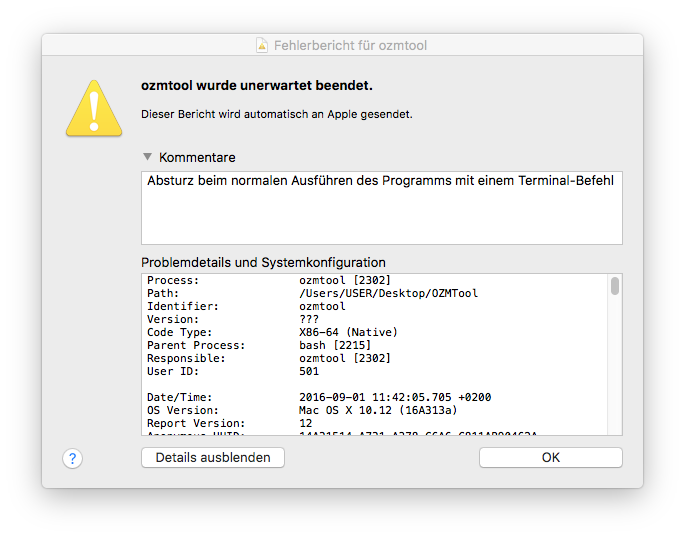Click the document icon in the title bar

pos(262,45)
